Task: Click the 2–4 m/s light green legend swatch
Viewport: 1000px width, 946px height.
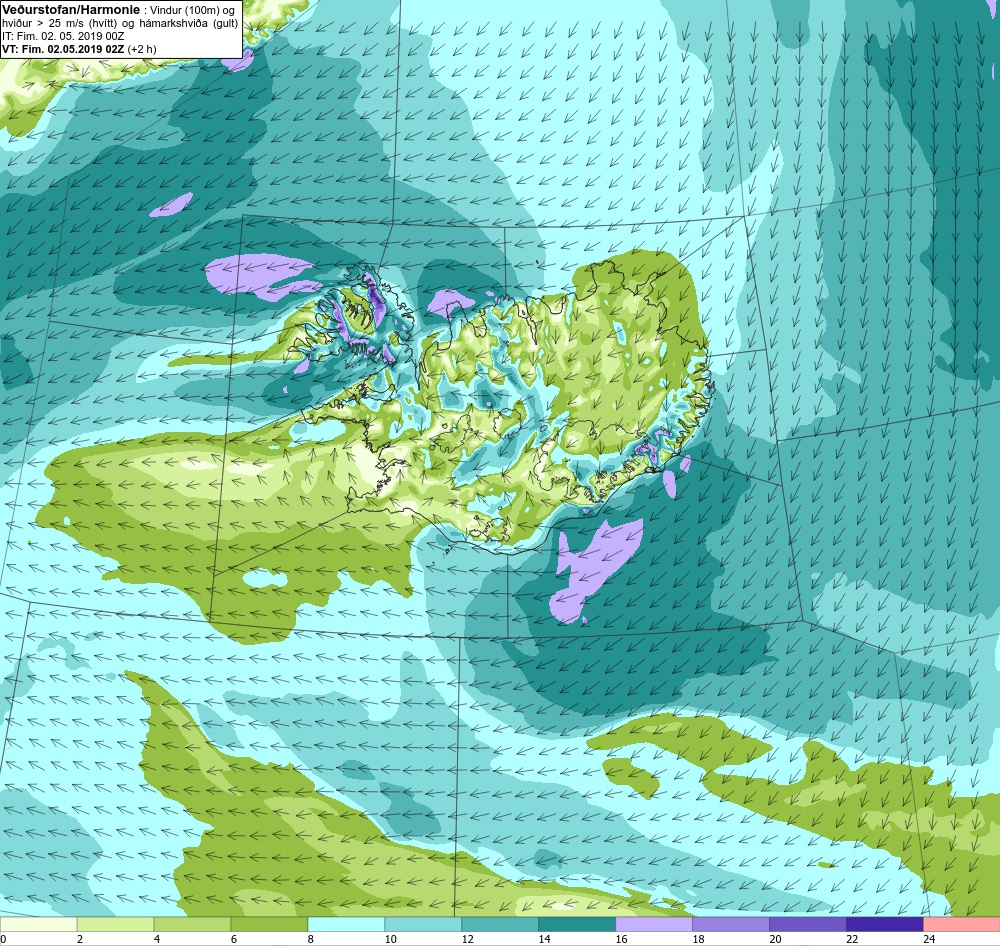Action: (115, 924)
